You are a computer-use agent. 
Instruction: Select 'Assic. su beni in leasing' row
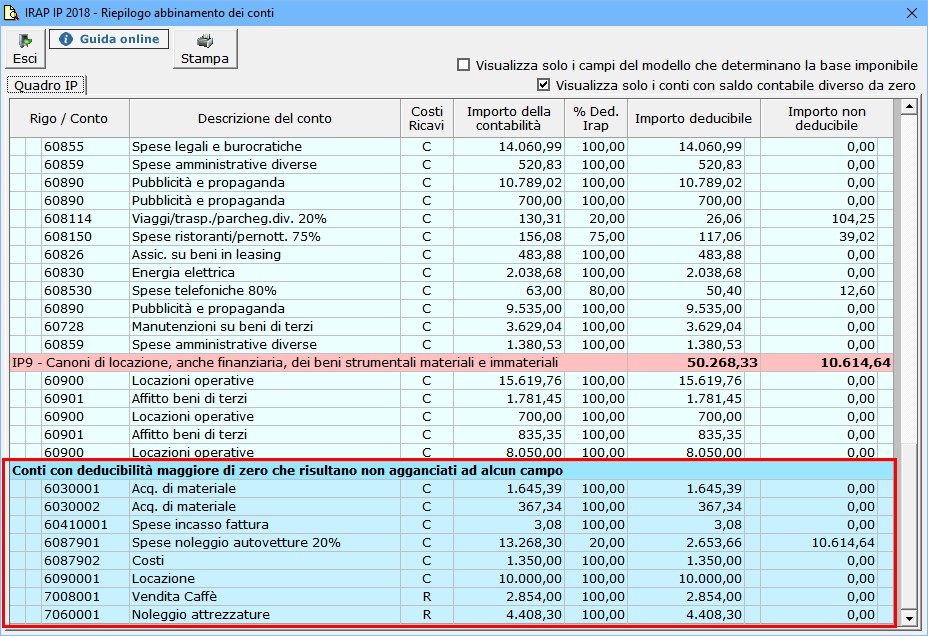[x=451, y=254]
